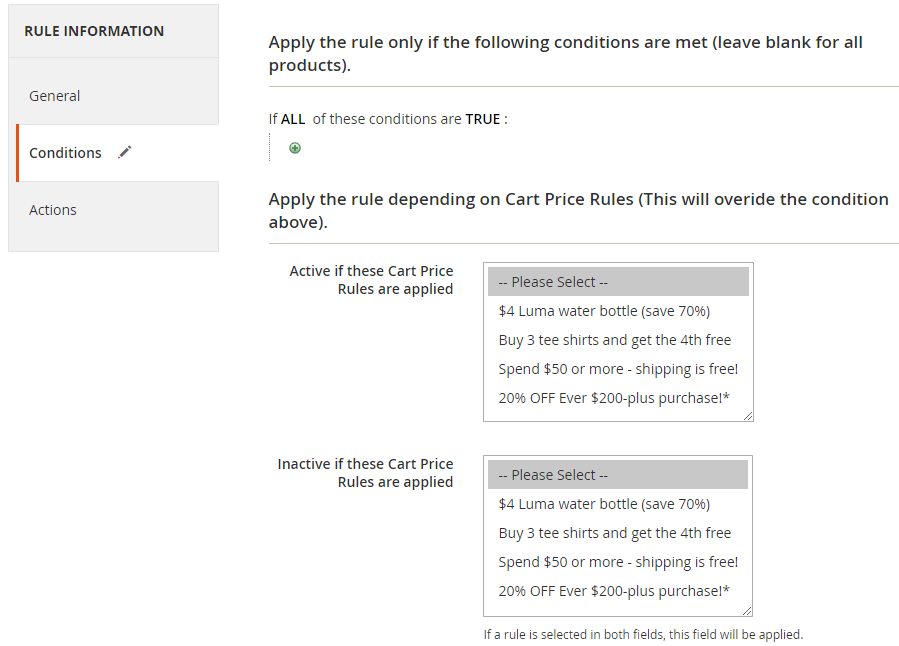The image size is (899, 646).
Task: Choose 'Buy 3 tee shirts' in Inactive list
Action: point(617,533)
